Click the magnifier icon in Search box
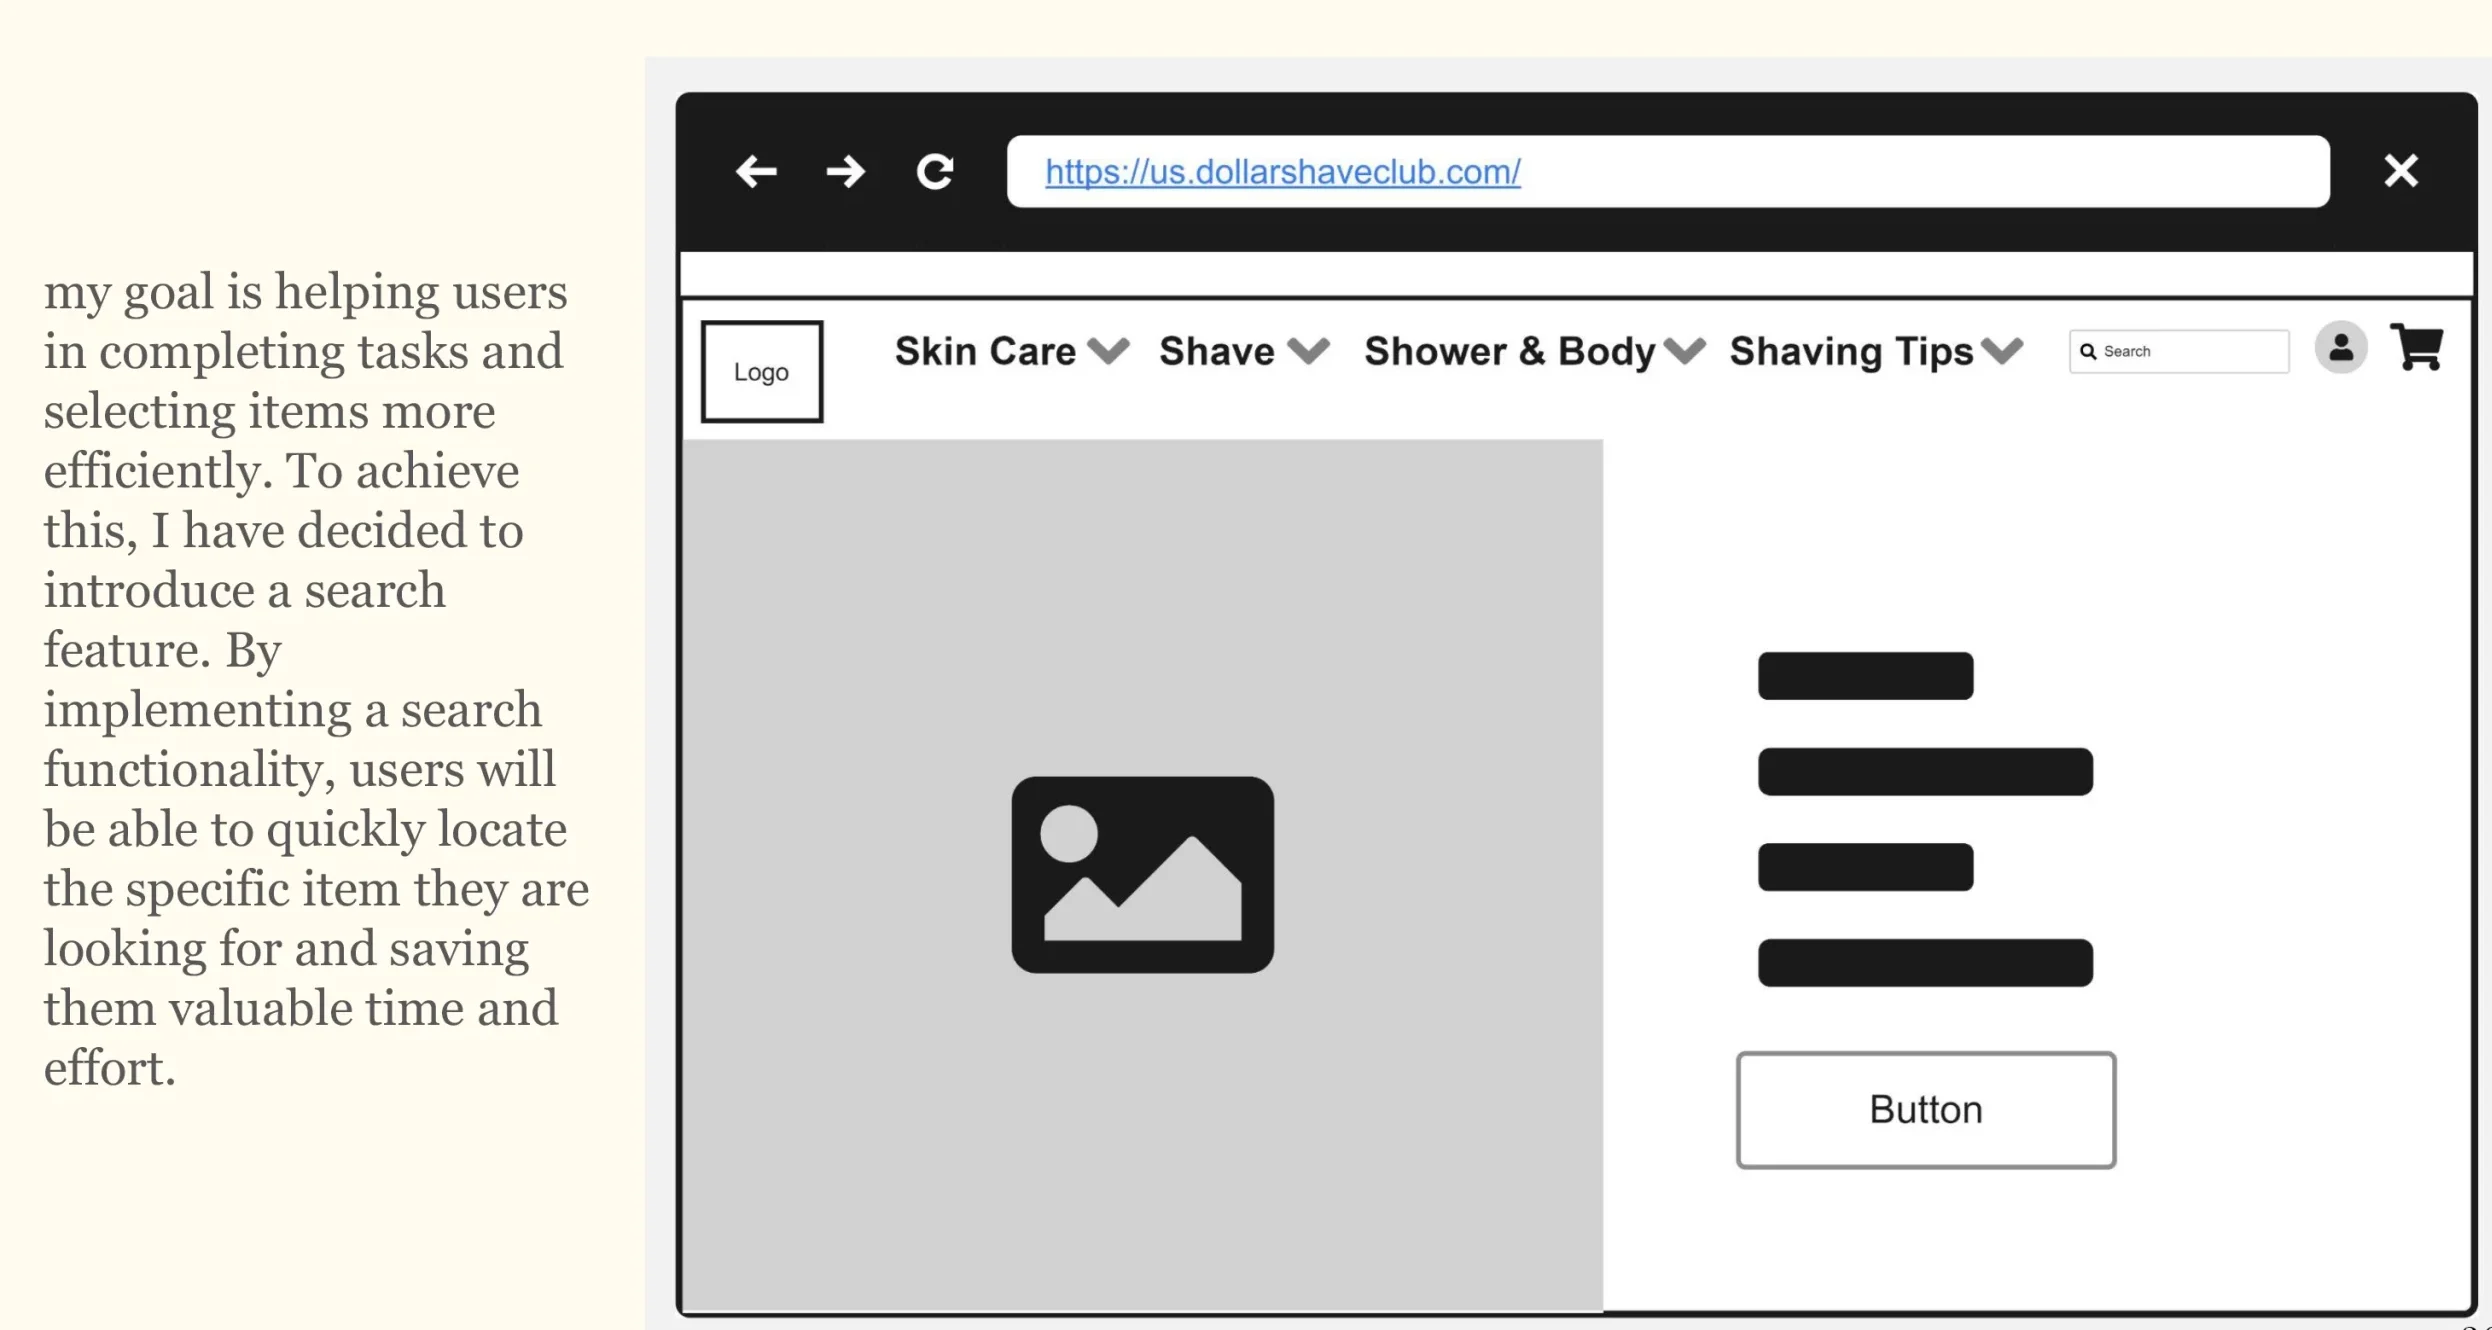This screenshot has width=2492, height=1330. click(x=2088, y=352)
